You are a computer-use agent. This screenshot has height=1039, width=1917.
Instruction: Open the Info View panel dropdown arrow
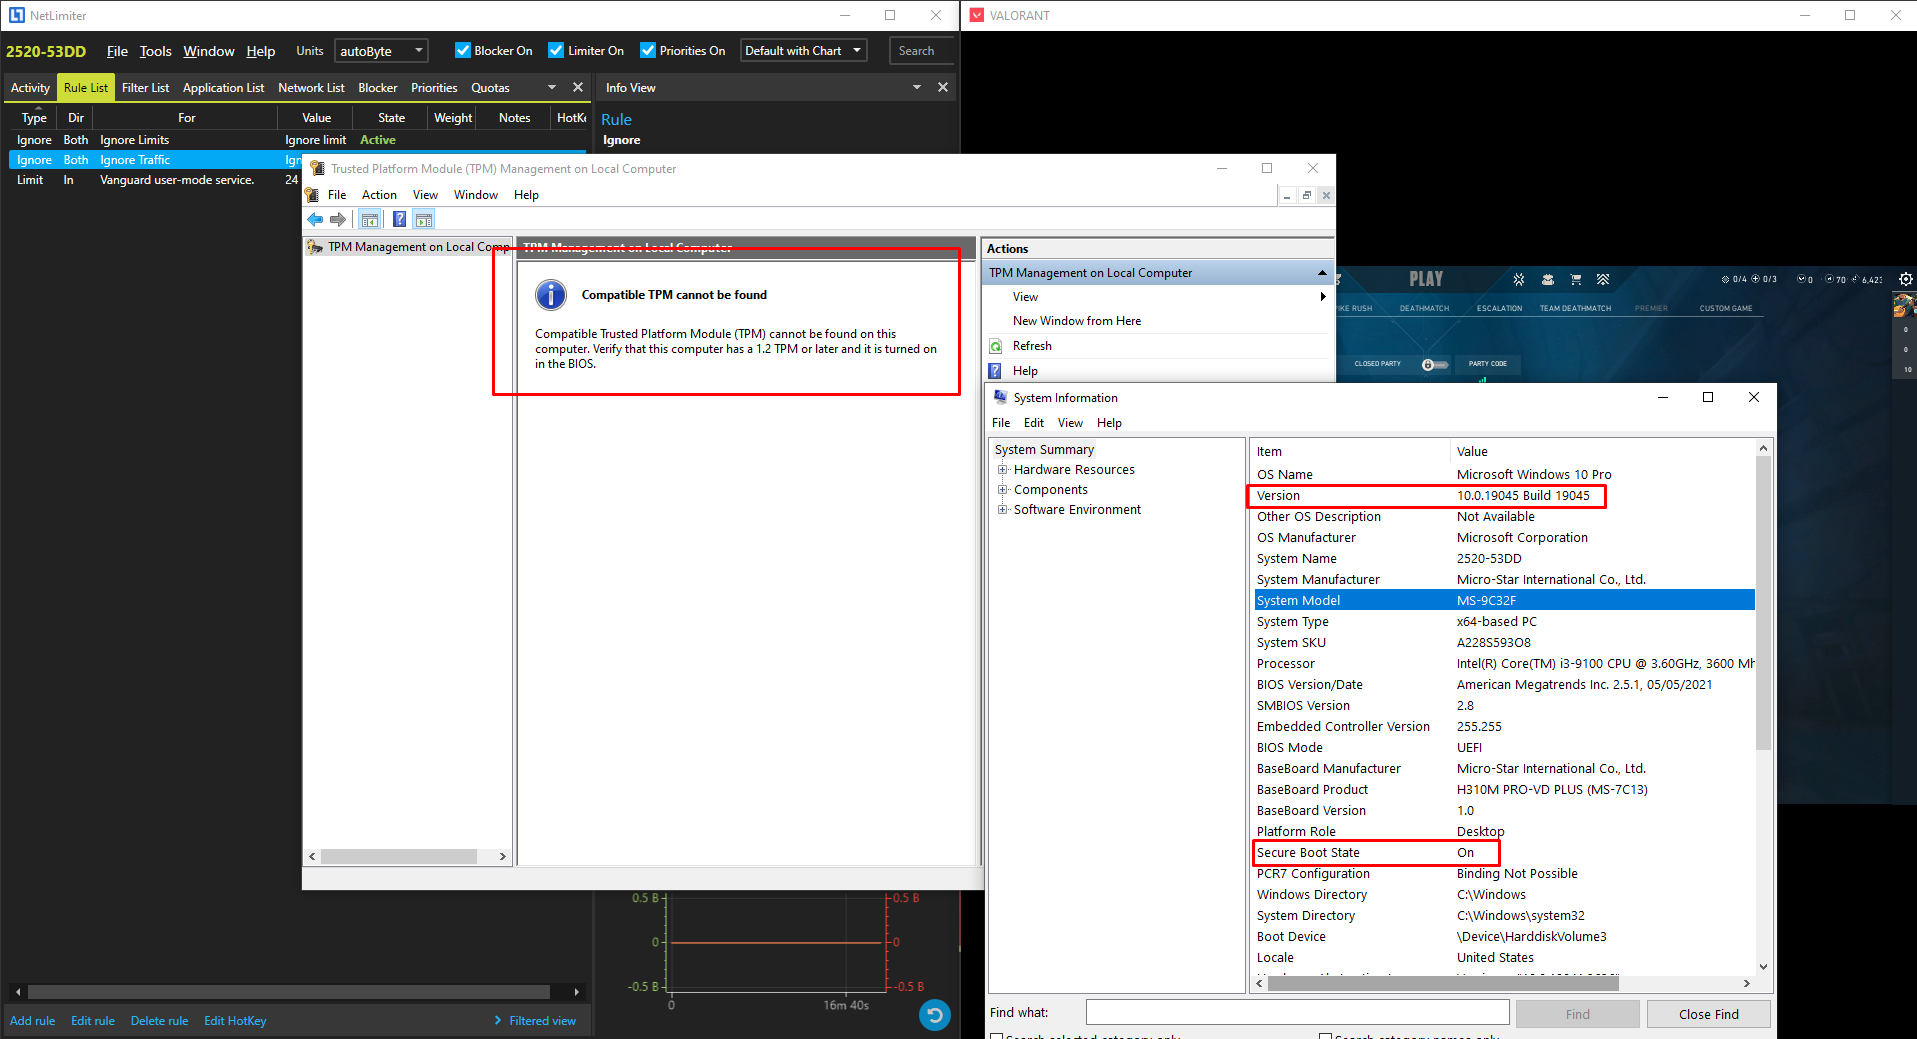917,88
